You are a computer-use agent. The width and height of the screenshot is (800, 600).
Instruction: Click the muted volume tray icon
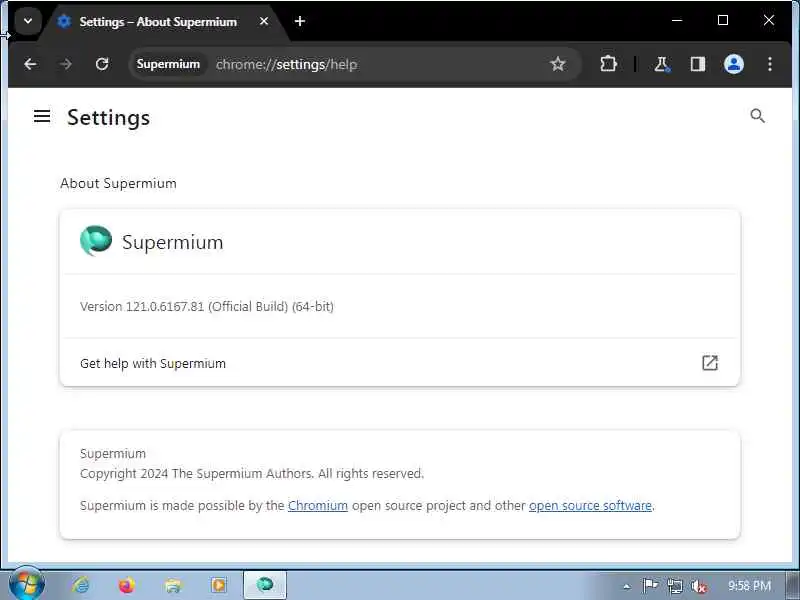(698, 586)
